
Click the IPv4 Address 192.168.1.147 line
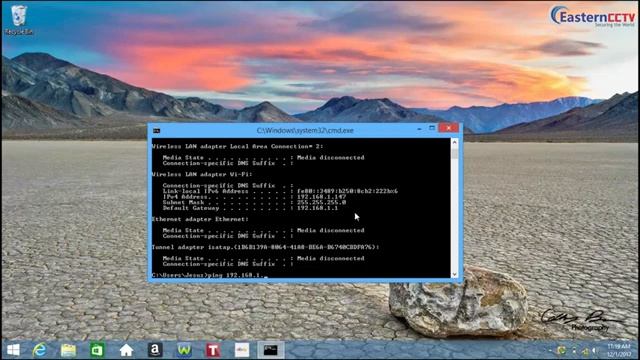tap(254, 197)
